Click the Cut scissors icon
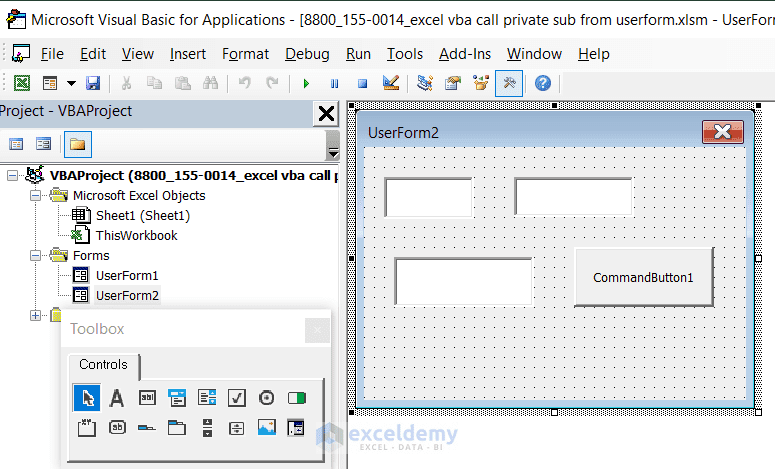 pos(127,83)
